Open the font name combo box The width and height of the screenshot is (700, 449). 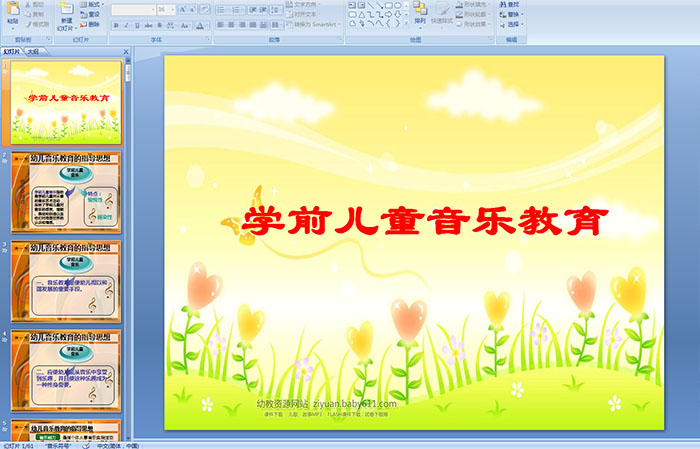[x=133, y=10]
